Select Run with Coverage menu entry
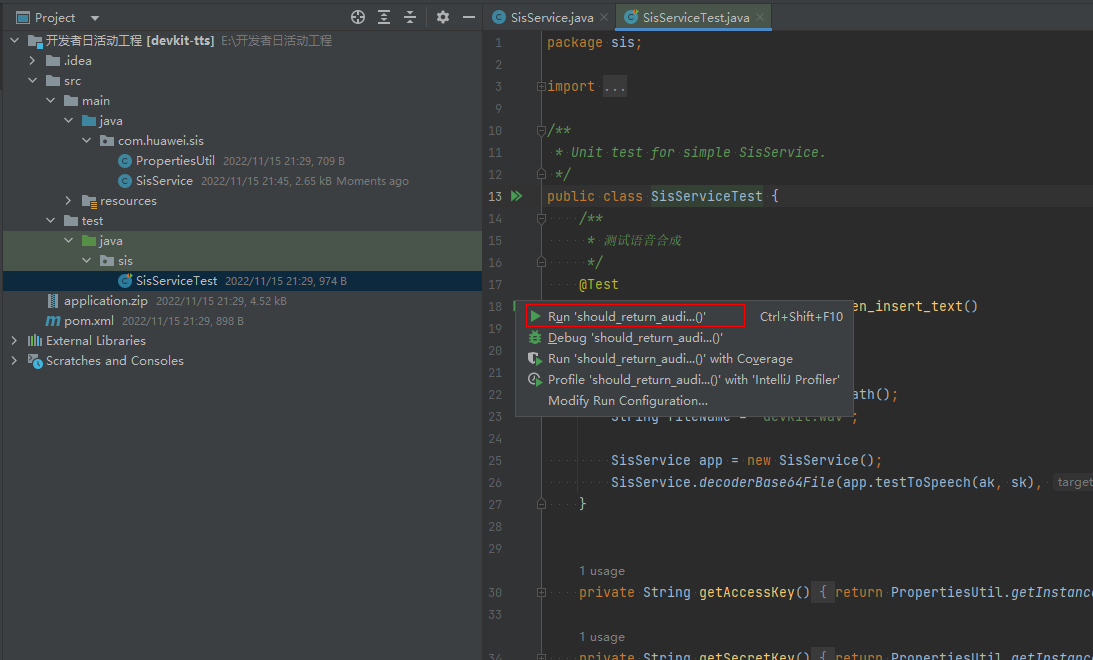The width and height of the screenshot is (1093, 660). click(x=669, y=359)
